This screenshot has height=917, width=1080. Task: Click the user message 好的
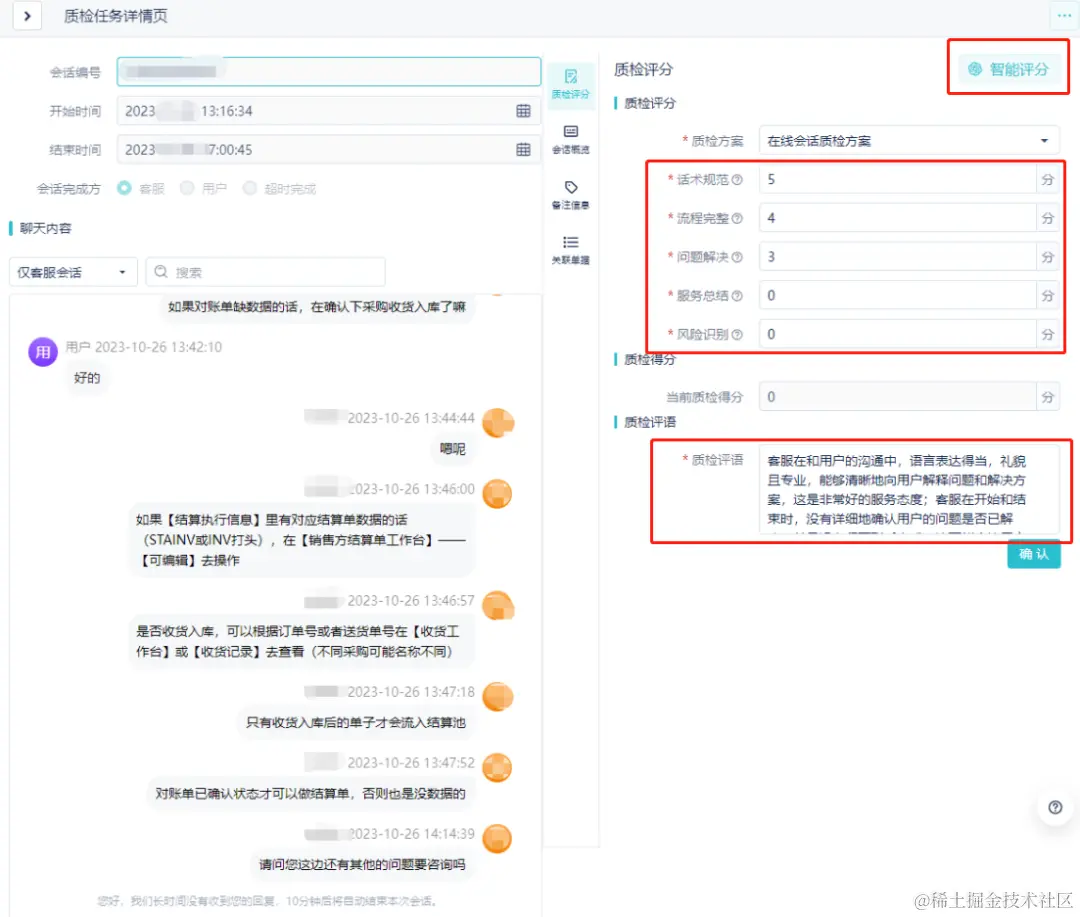pos(87,378)
